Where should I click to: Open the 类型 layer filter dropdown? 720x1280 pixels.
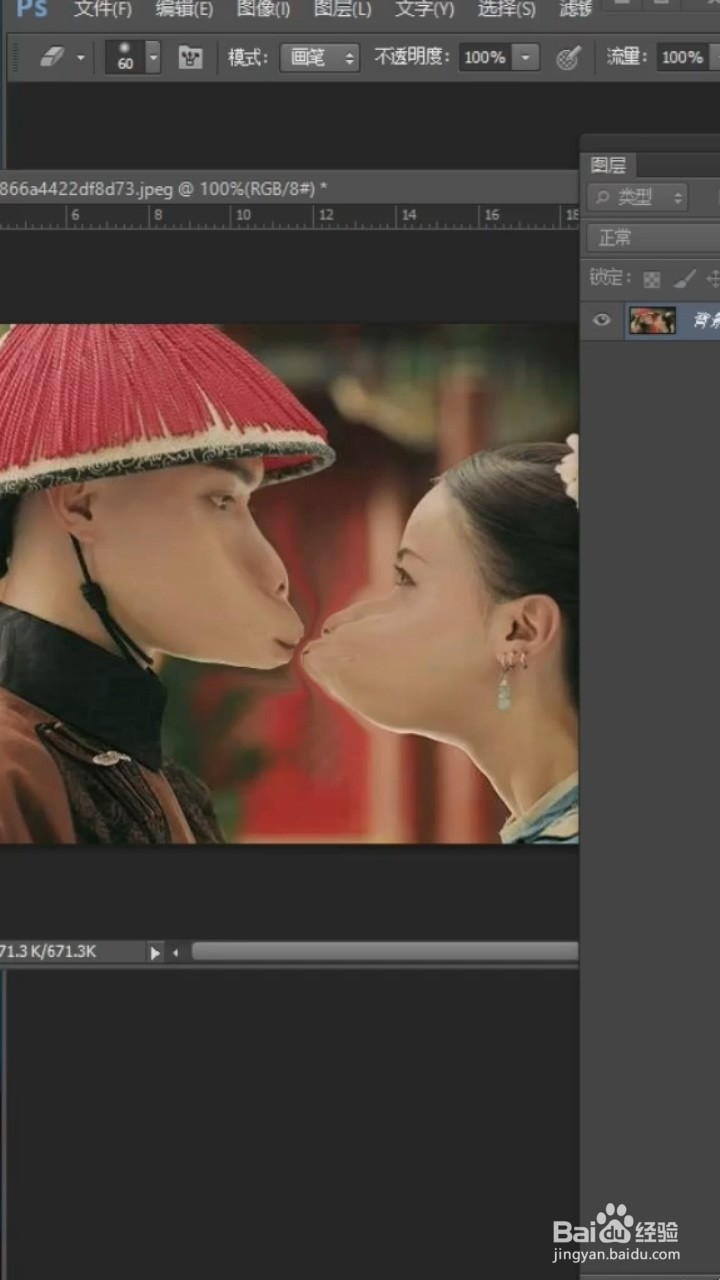pos(637,198)
